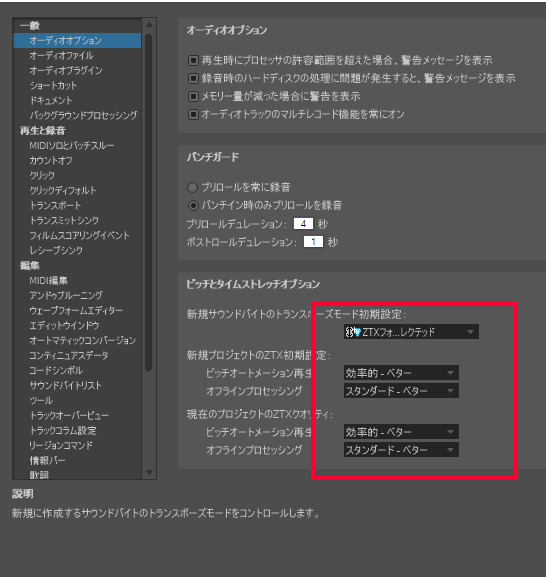Select アンドゥプルーニング entry
546x577 pixels.
click(66, 295)
